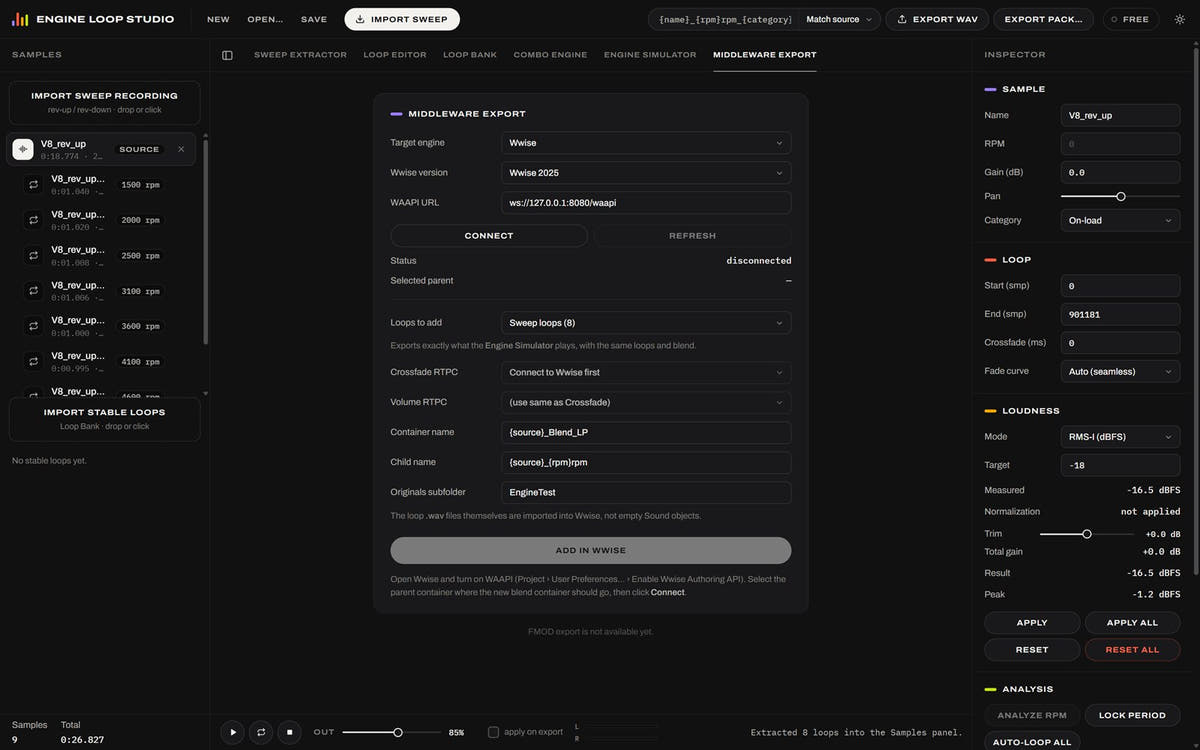
Task: Click the Import Sweep Recording drop zone
Action: click(105, 103)
